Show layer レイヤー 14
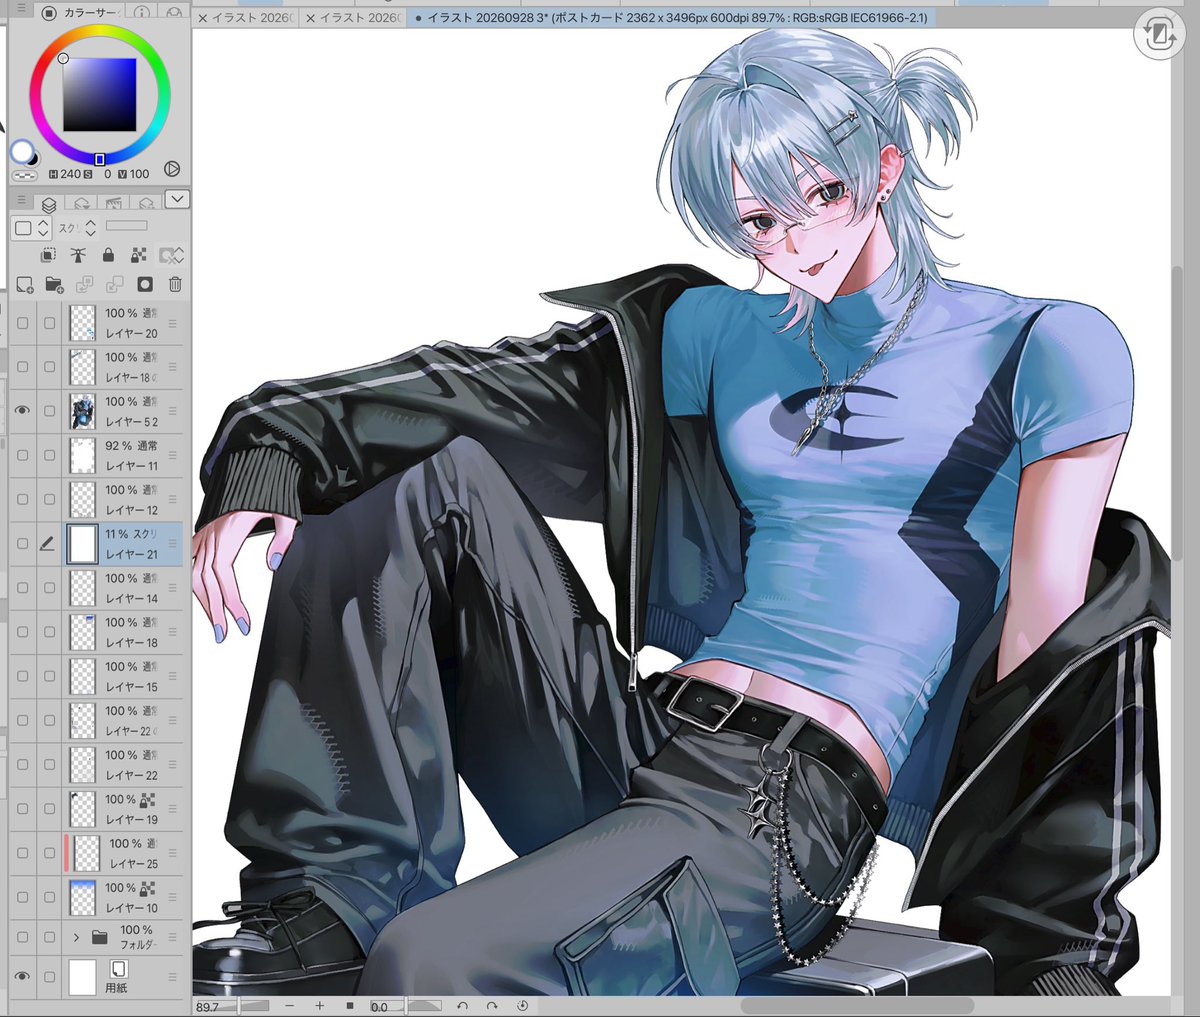The image size is (1200, 1017). 23,588
